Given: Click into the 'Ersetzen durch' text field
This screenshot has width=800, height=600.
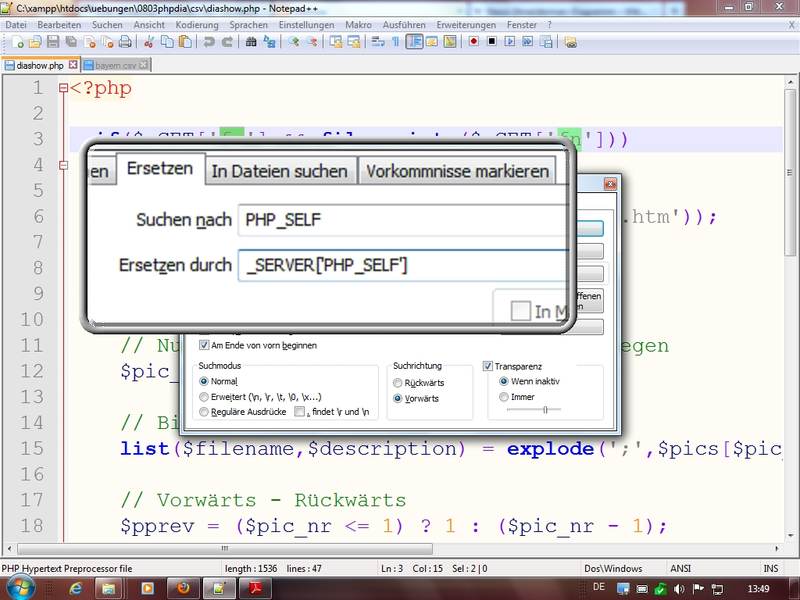Looking at the screenshot, I should point(400,265).
